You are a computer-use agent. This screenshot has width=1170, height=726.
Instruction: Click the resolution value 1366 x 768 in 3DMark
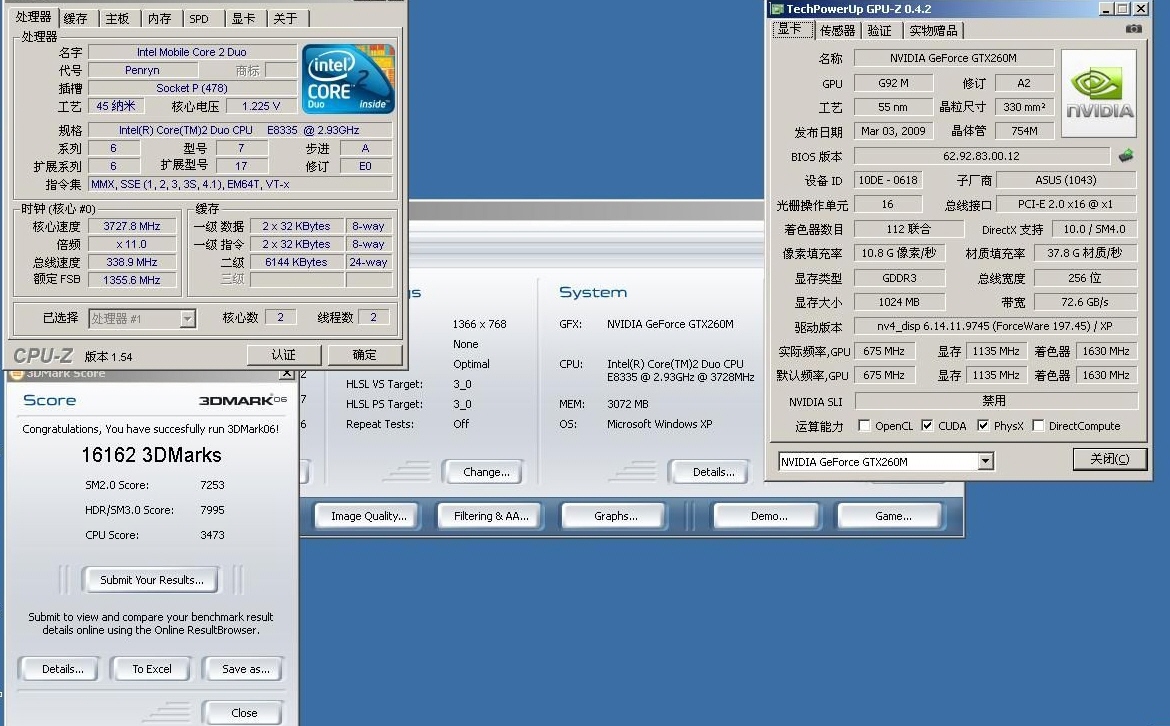pos(480,324)
